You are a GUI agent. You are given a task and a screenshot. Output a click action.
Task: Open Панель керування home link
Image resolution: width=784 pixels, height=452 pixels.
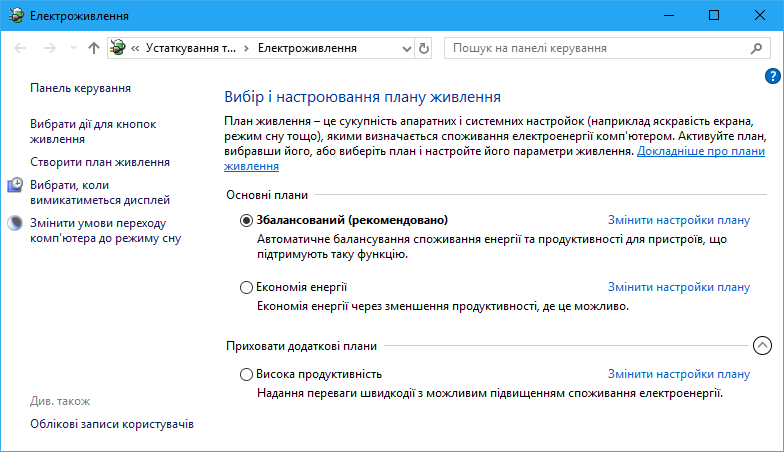coord(80,88)
